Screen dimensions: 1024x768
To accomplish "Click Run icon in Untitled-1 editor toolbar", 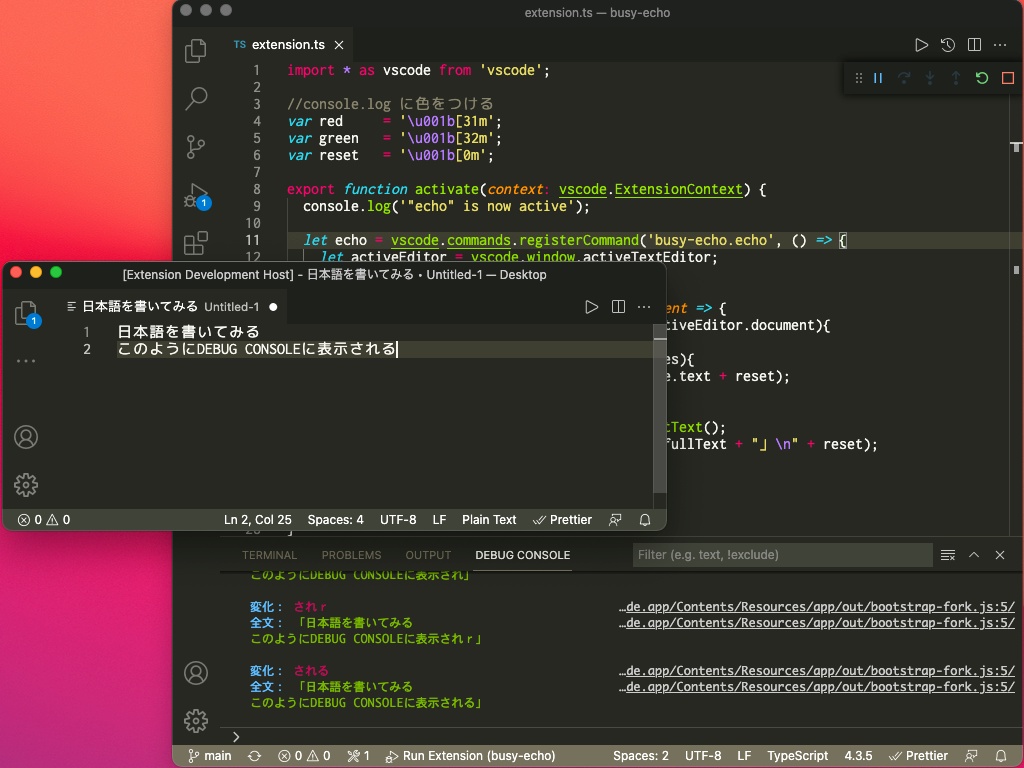I will coord(592,307).
